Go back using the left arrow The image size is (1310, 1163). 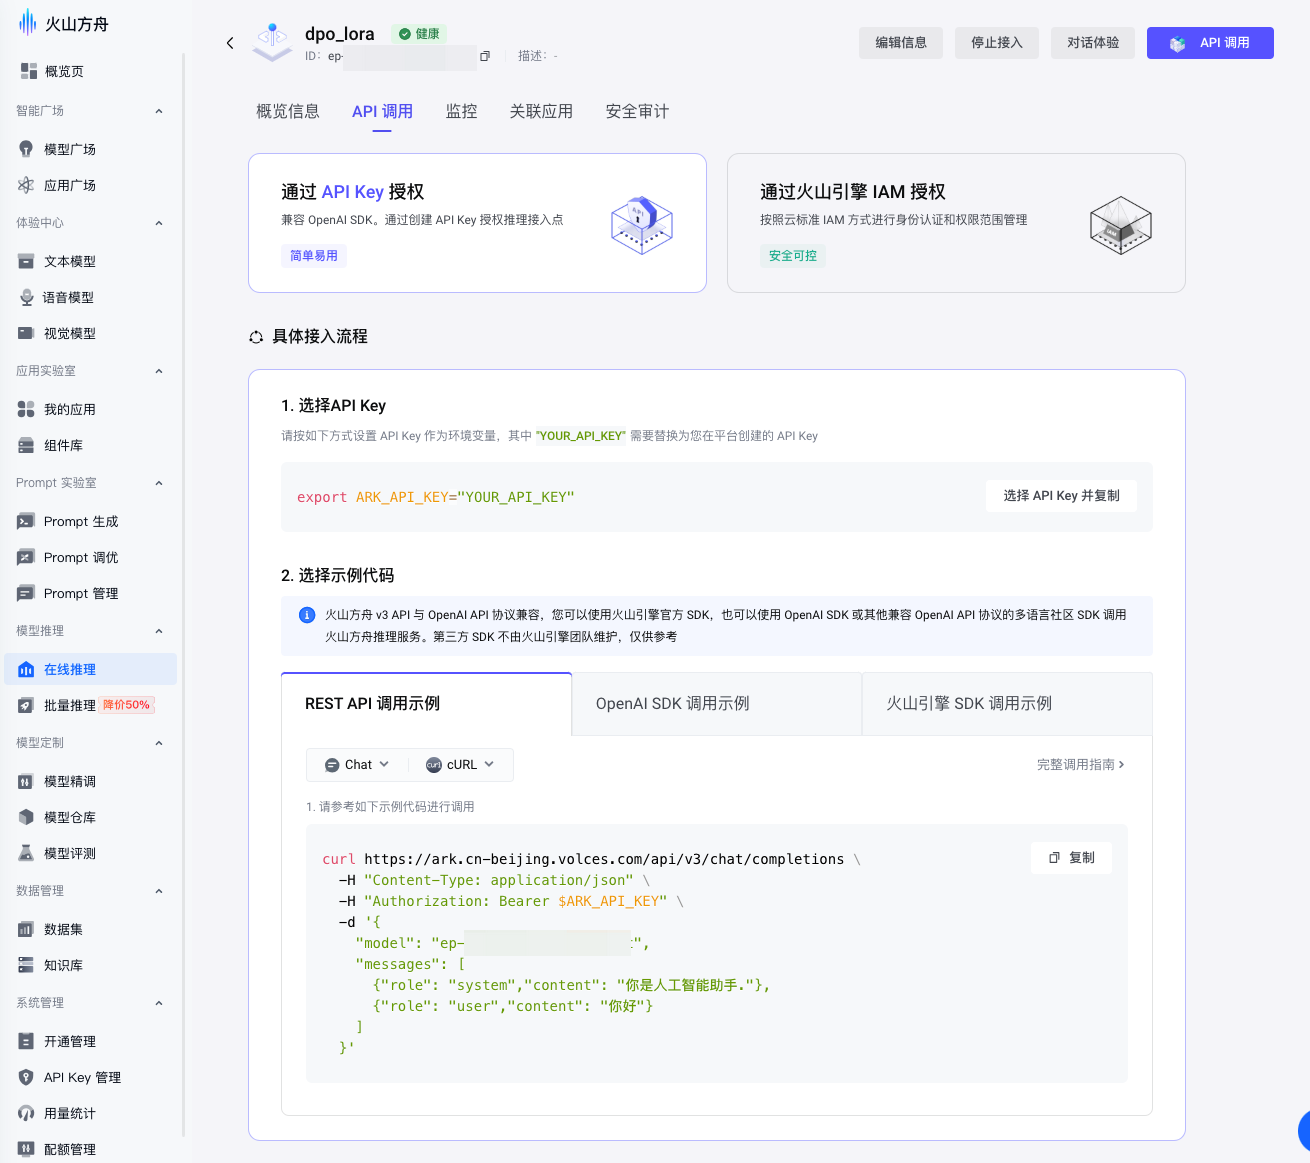click(230, 43)
